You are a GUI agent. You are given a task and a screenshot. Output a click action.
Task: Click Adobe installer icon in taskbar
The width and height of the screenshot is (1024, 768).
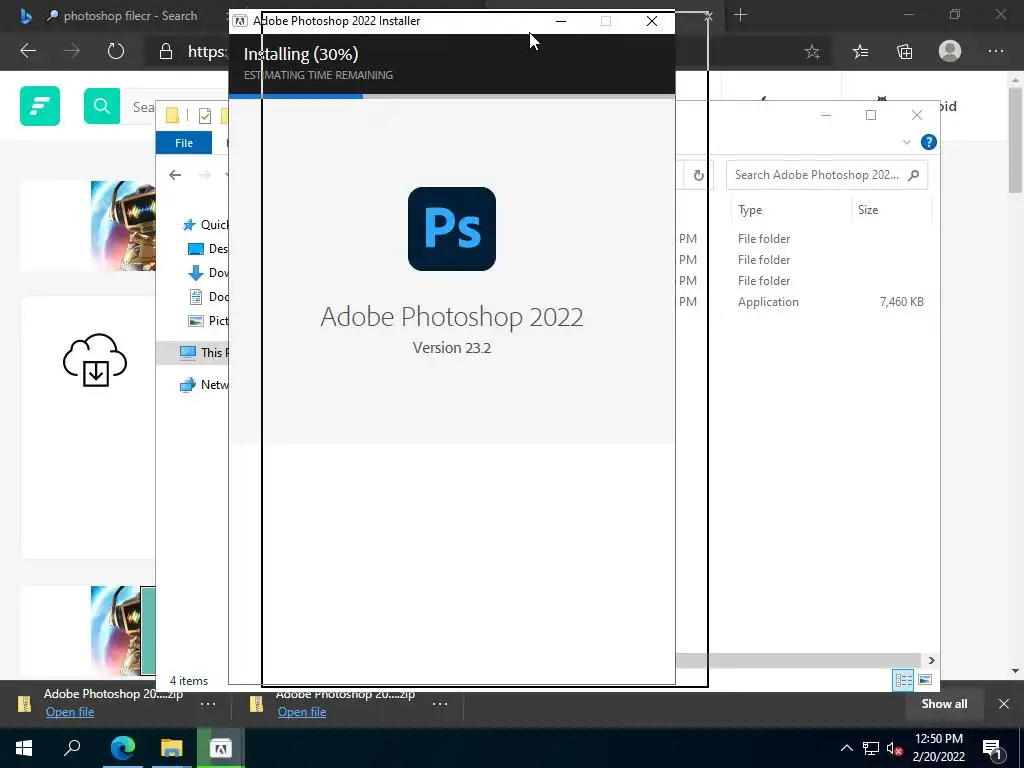pyautogui.click(x=220, y=748)
